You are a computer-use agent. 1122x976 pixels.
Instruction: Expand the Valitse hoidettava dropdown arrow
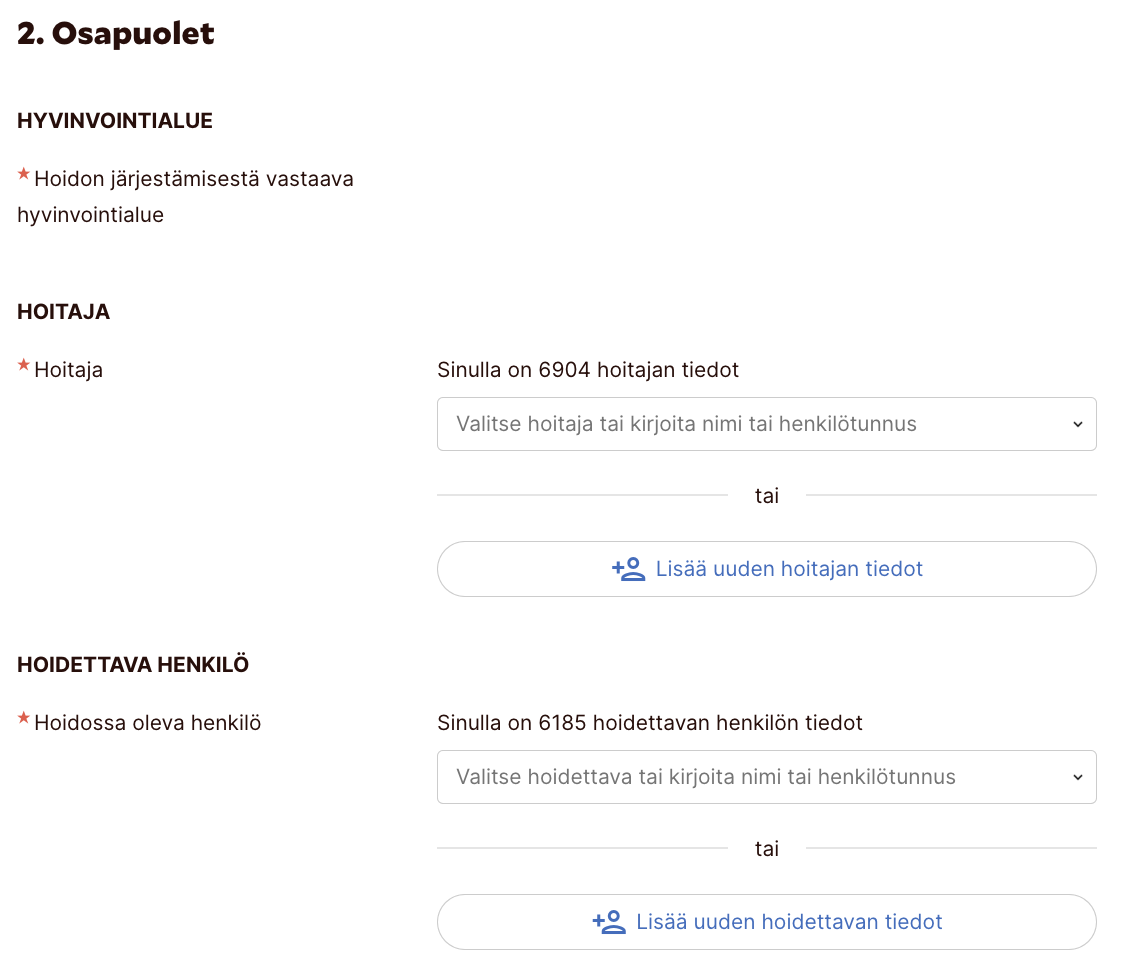click(x=1077, y=777)
